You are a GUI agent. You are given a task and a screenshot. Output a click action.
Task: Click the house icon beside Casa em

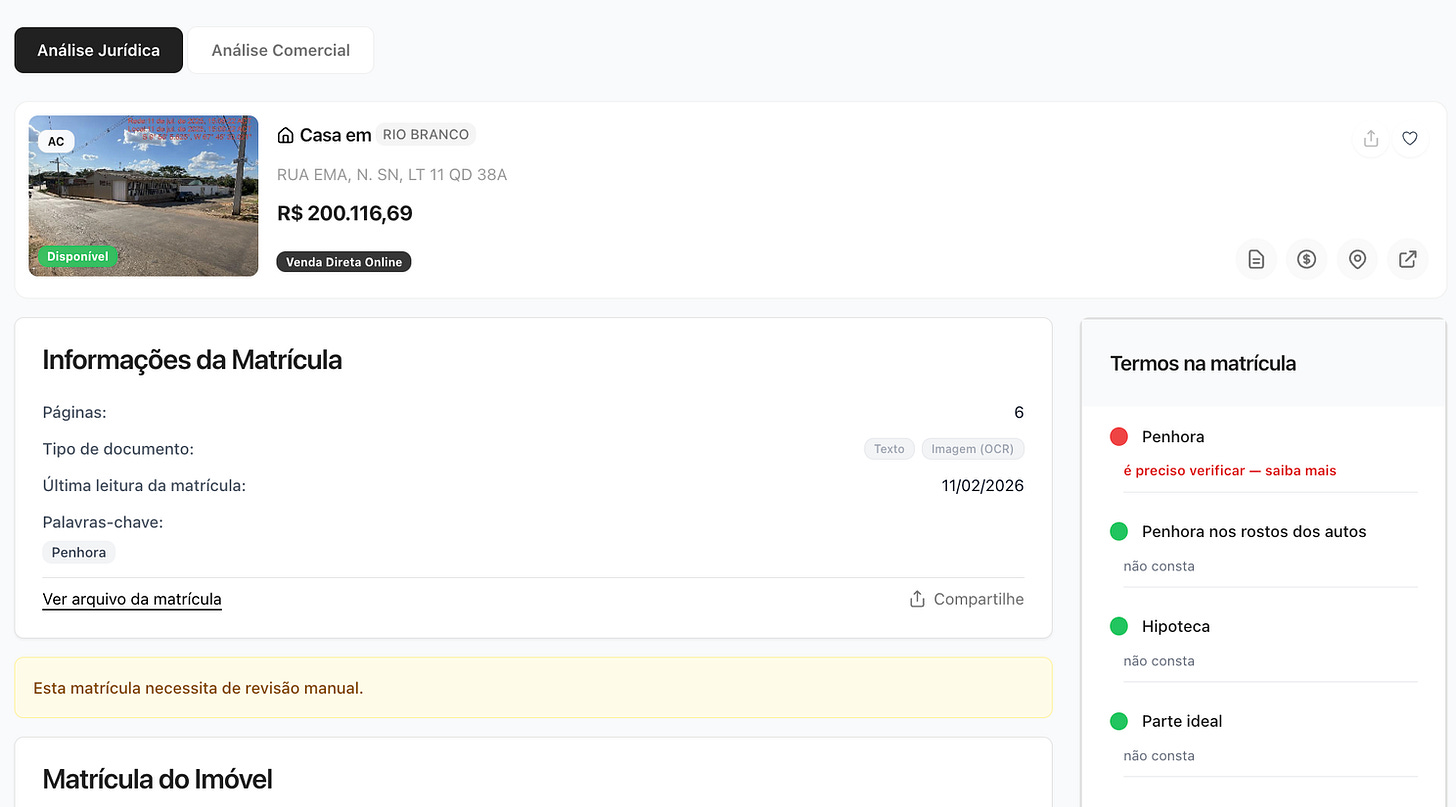285,135
